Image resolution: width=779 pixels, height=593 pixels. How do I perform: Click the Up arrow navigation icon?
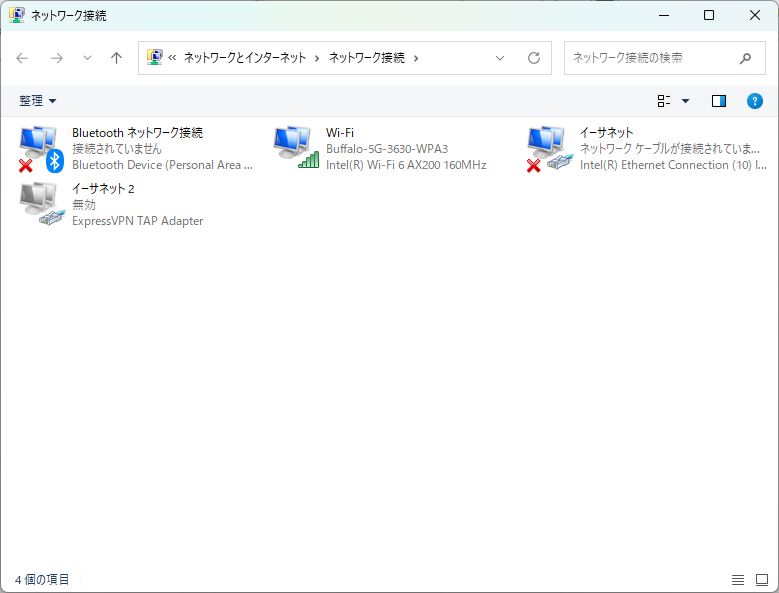point(116,58)
